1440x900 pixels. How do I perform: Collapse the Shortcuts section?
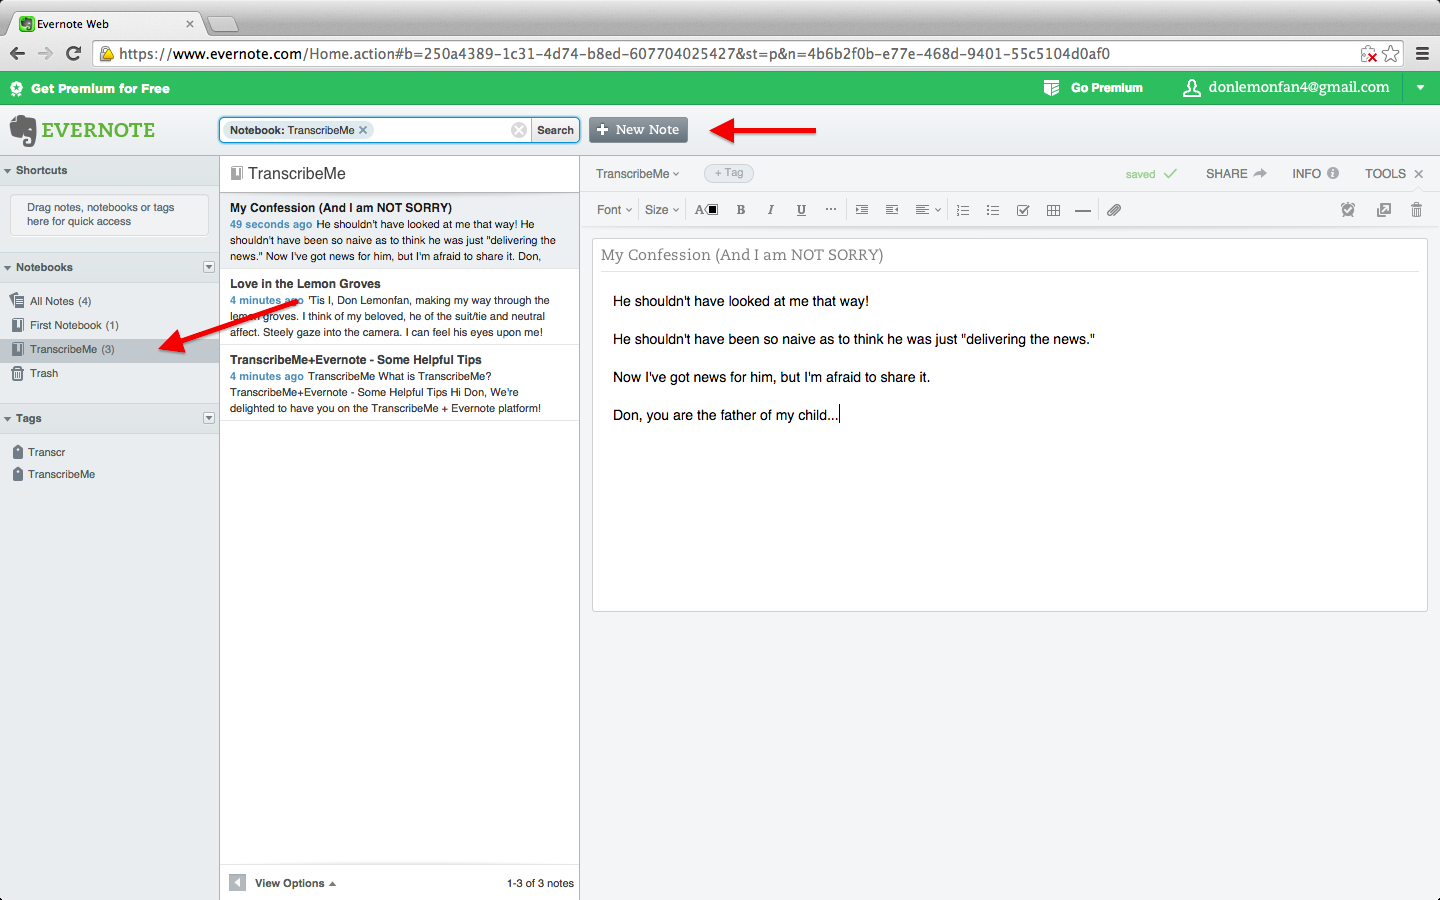[x=8, y=171]
